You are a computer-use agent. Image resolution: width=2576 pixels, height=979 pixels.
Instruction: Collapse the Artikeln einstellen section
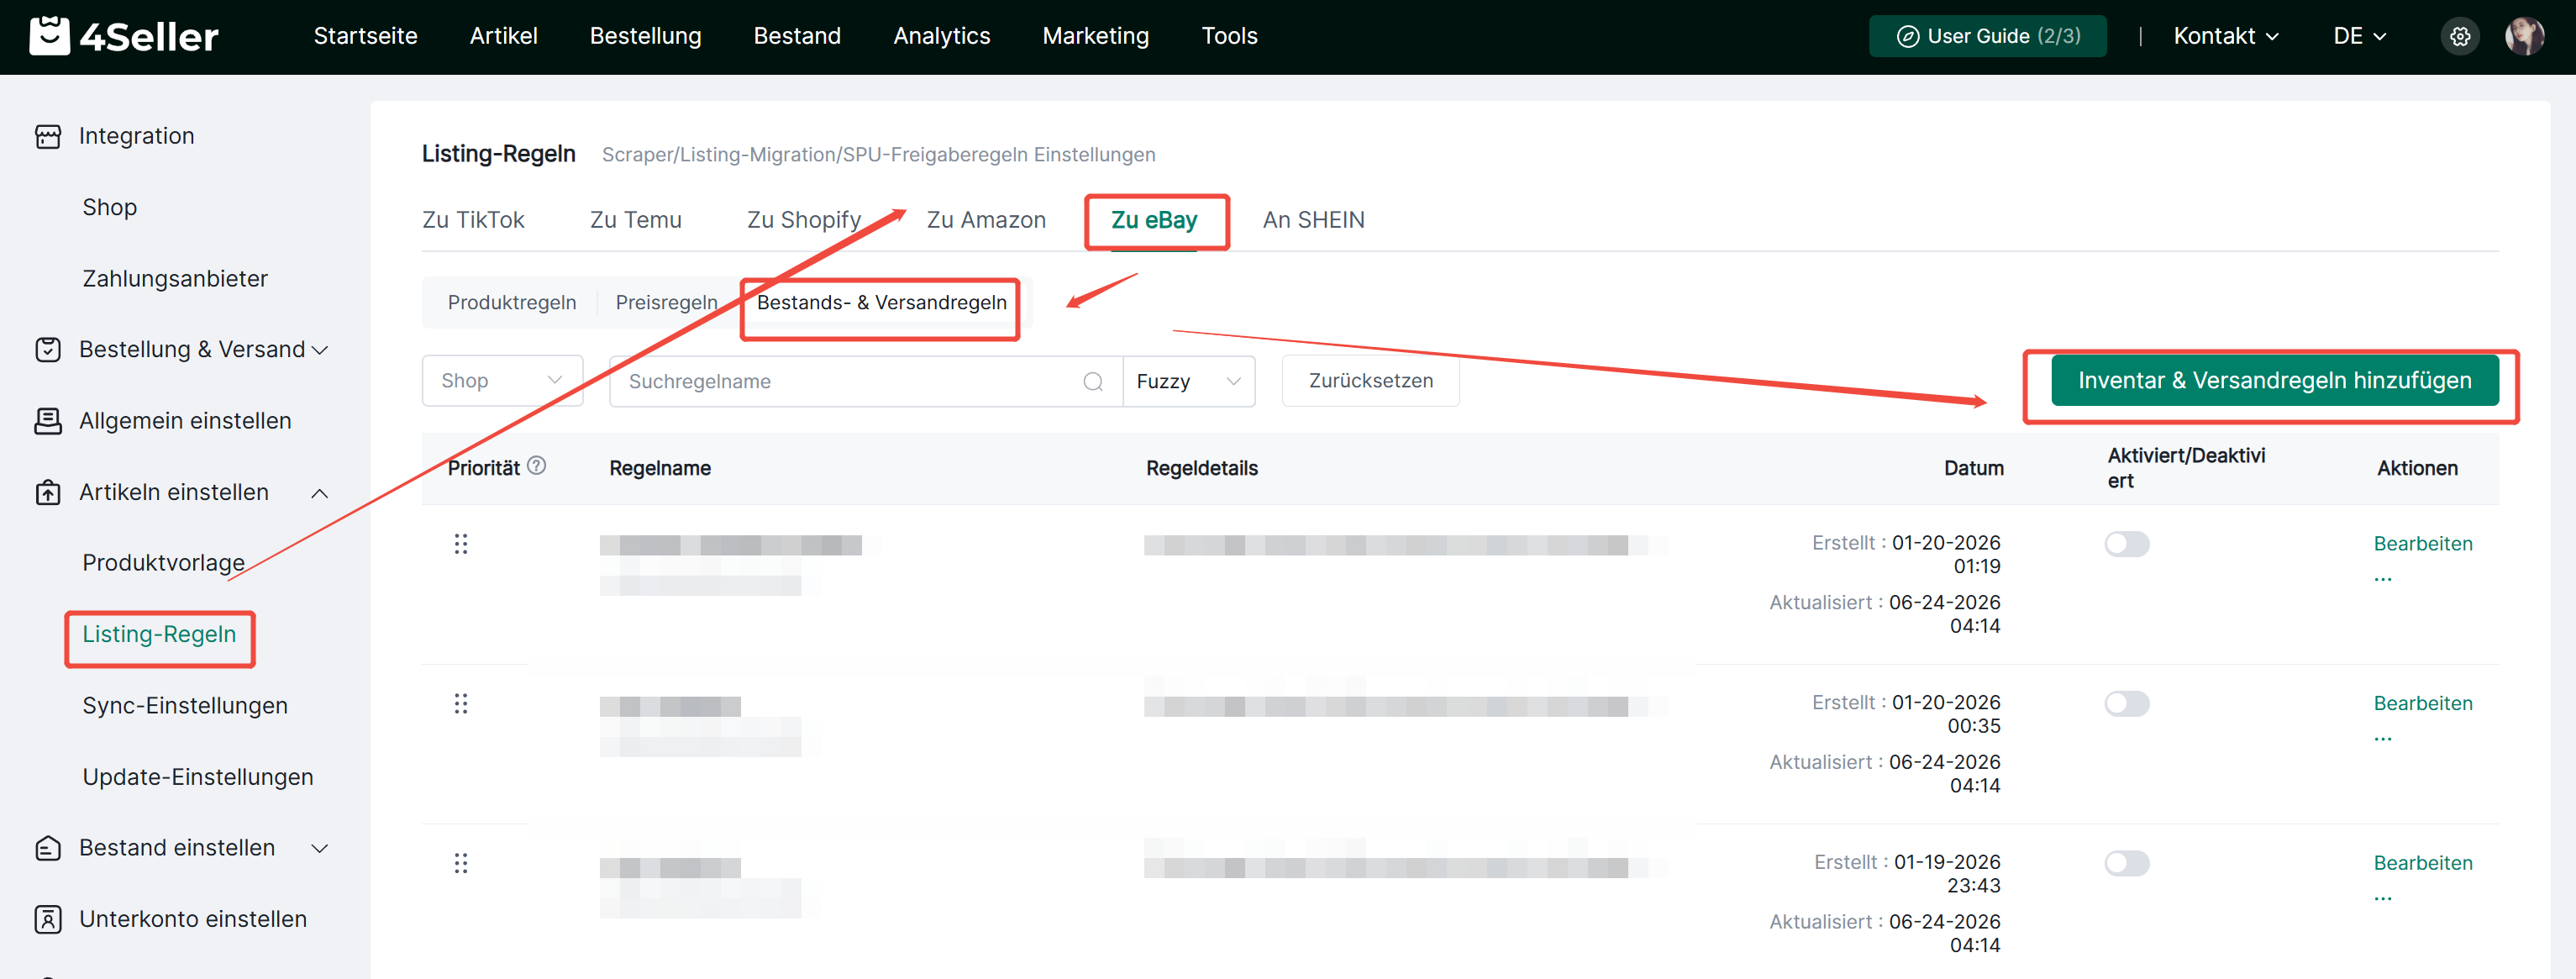pos(320,493)
